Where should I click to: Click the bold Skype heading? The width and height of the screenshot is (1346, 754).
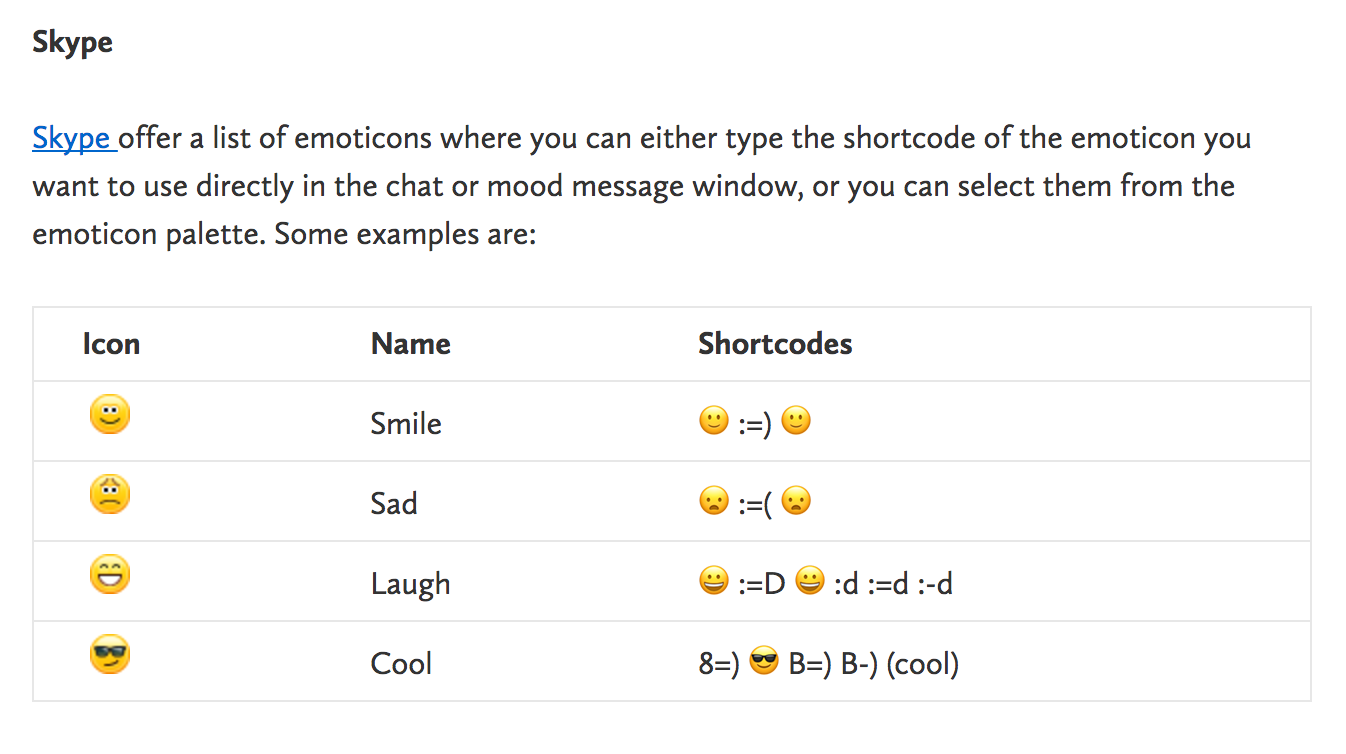coord(72,43)
